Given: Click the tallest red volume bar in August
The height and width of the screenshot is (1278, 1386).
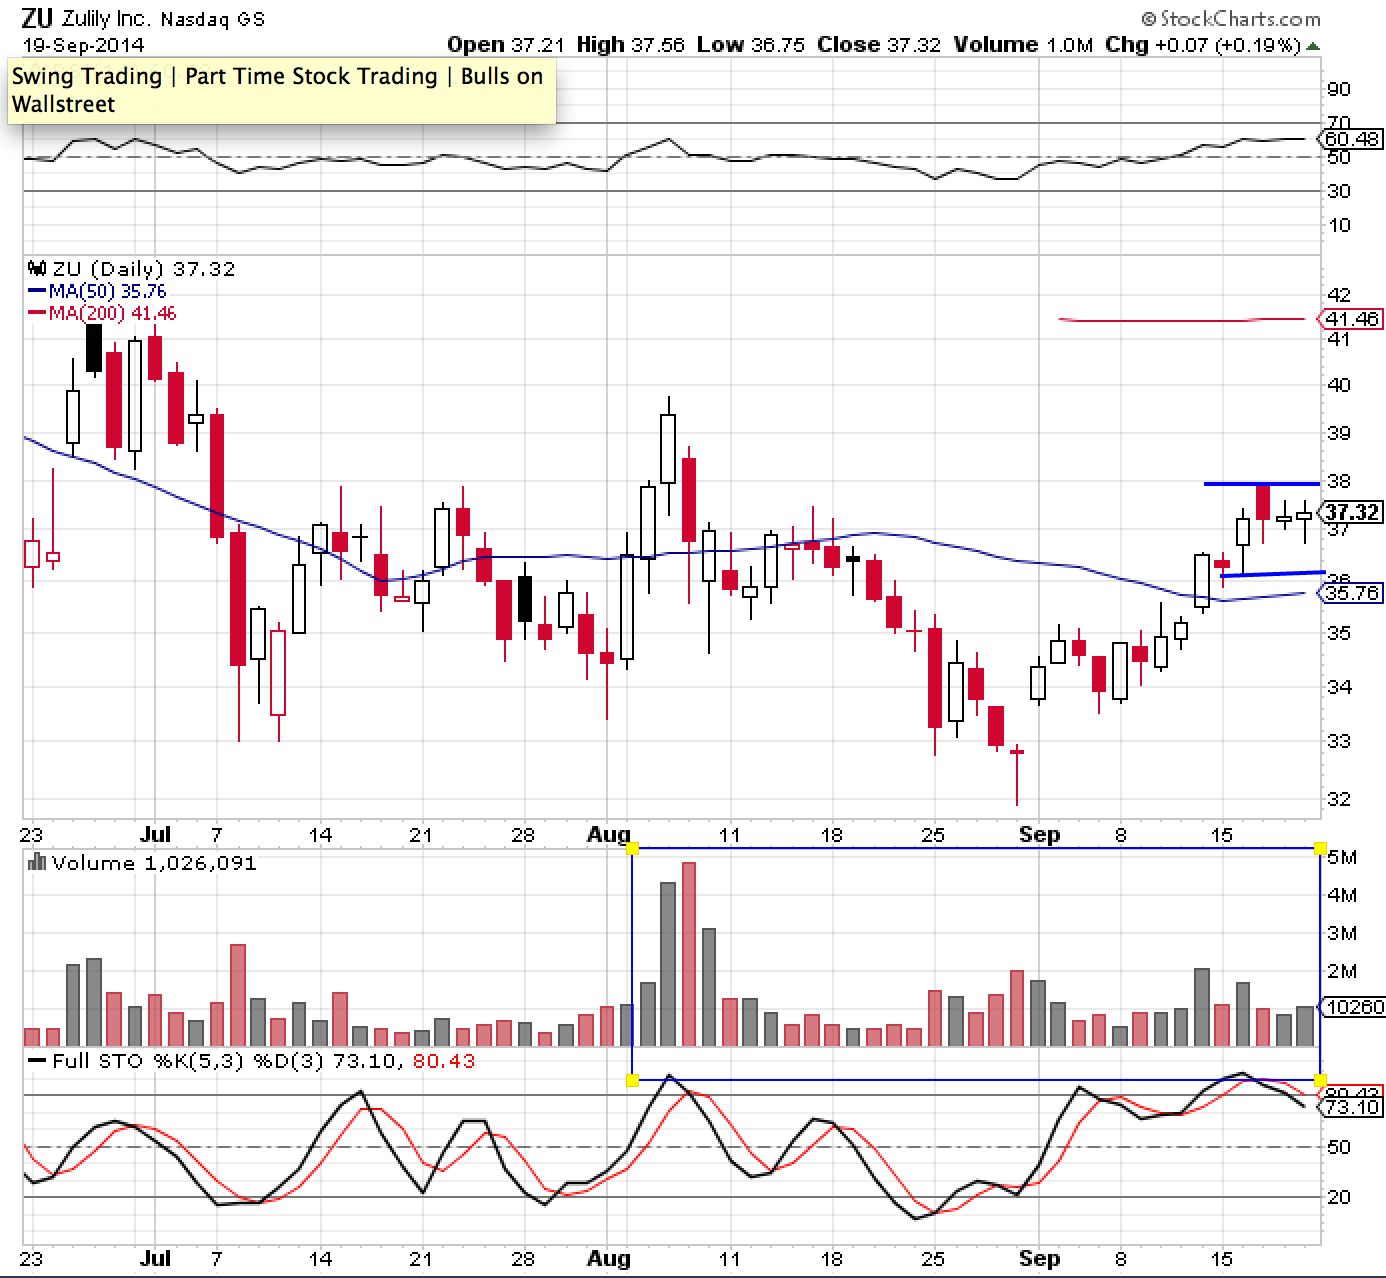Looking at the screenshot, I should pyautogui.click(x=688, y=954).
